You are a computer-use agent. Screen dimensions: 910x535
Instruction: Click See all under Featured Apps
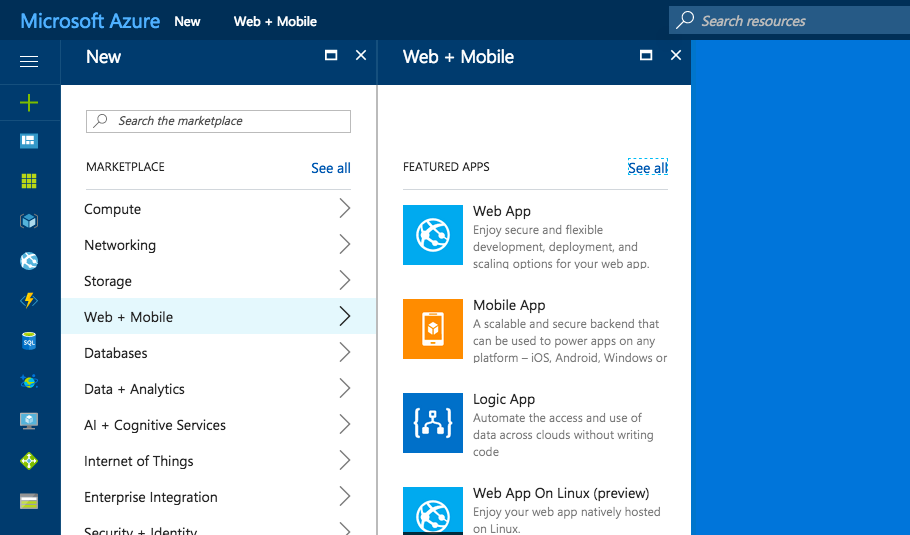point(648,168)
